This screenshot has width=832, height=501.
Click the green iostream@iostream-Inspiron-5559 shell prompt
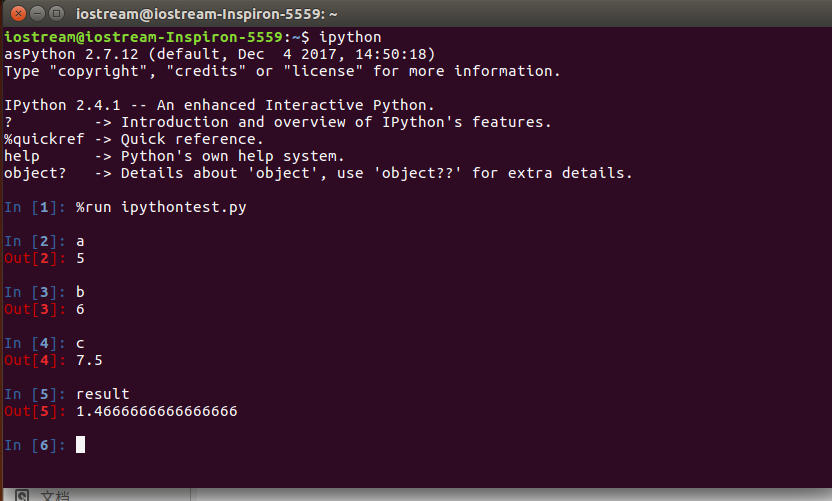143,37
